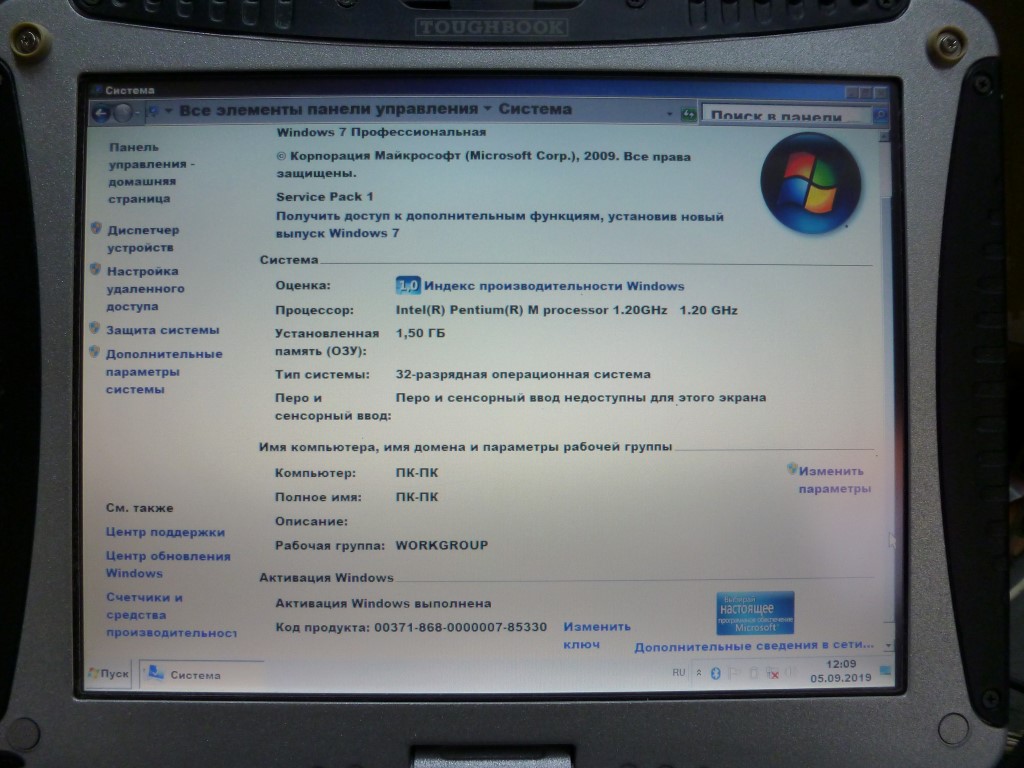
Task: Click the volume tray icon
Action: (791, 673)
